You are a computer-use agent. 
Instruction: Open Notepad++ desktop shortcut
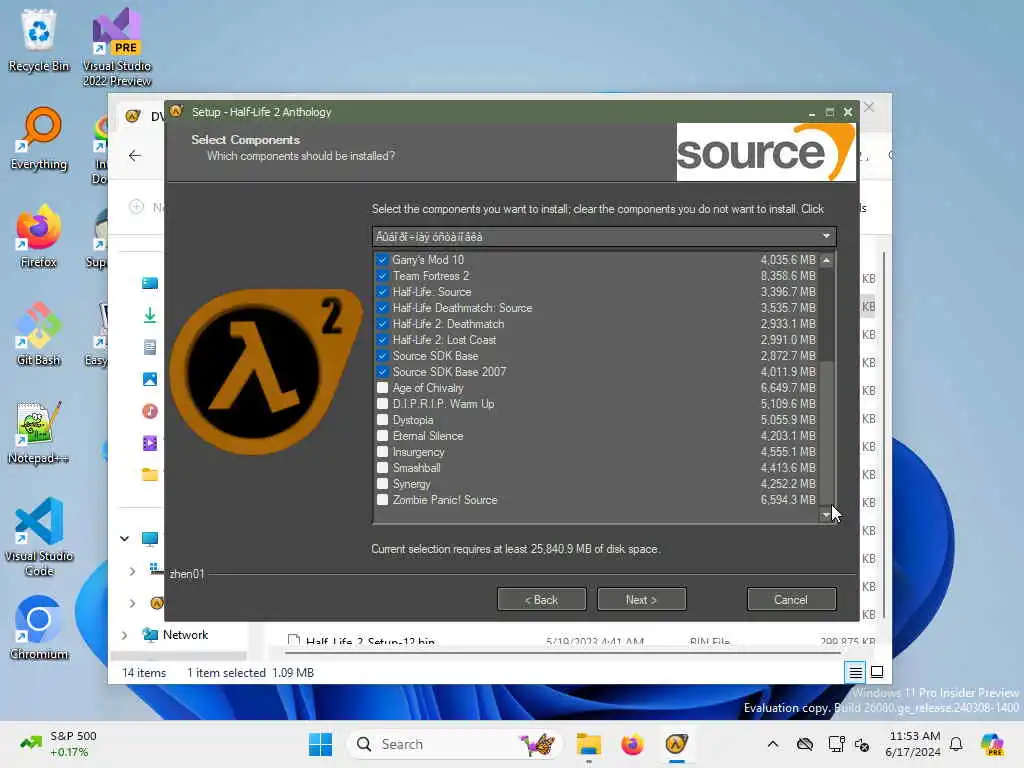pos(39,432)
